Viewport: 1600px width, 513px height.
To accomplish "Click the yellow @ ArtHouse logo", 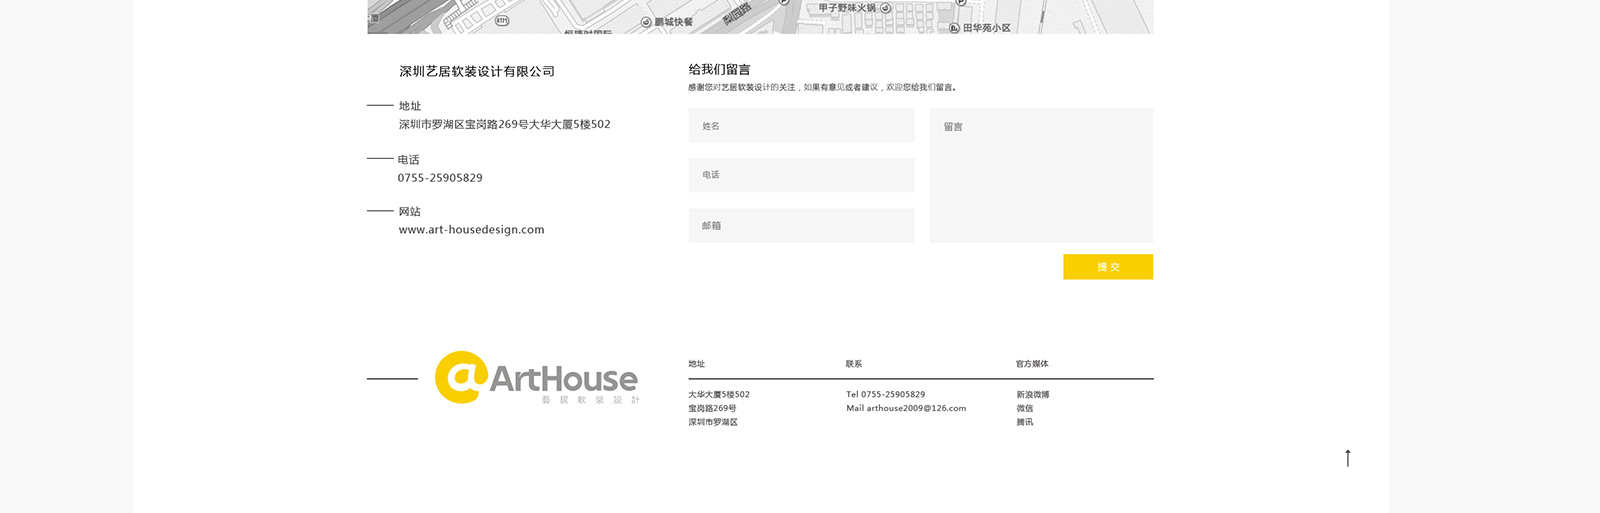I will 536,378.
